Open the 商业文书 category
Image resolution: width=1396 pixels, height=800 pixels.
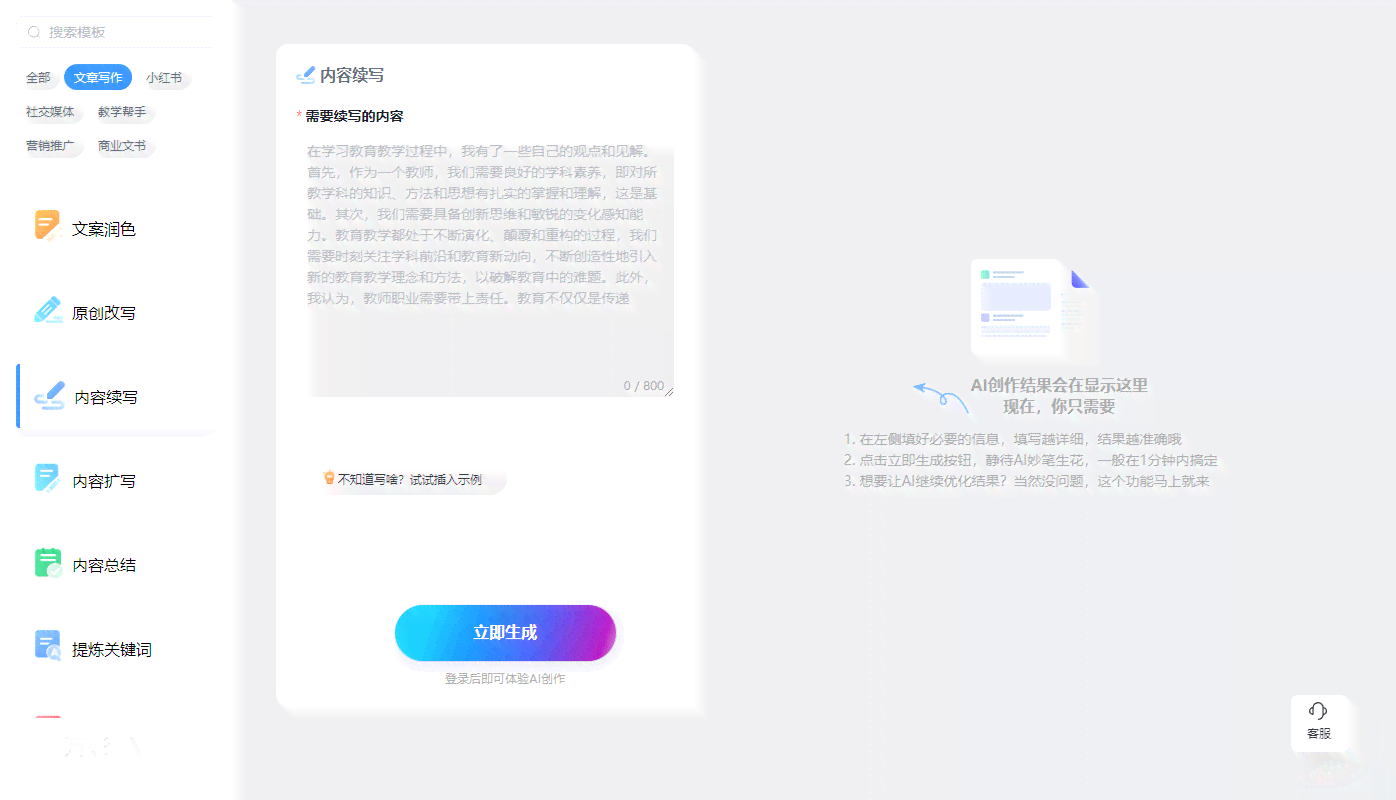click(122, 145)
